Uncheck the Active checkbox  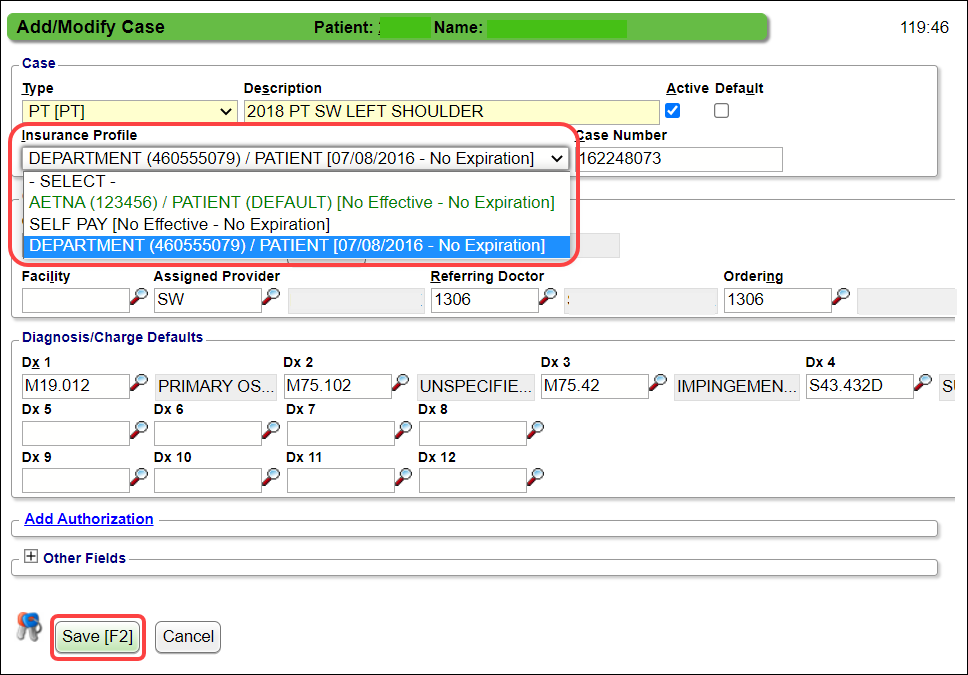(x=673, y=111)
